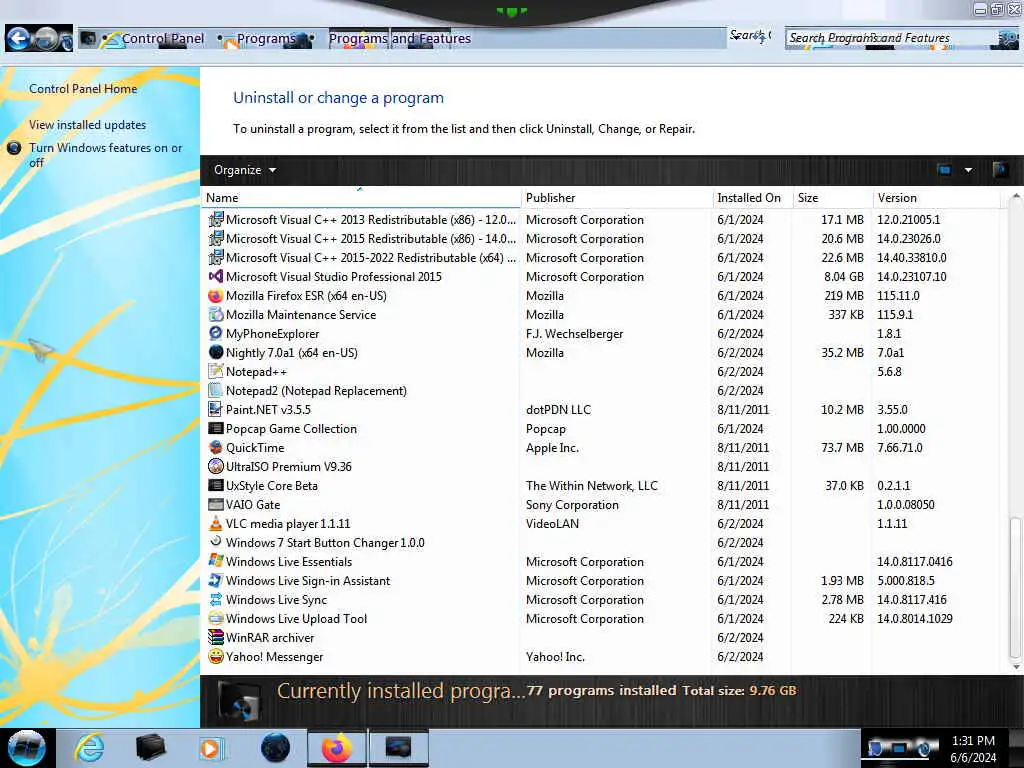Click the Windows Live Sync icon
Viewport: 1024px width, 768px height.
tap(216, 599)
